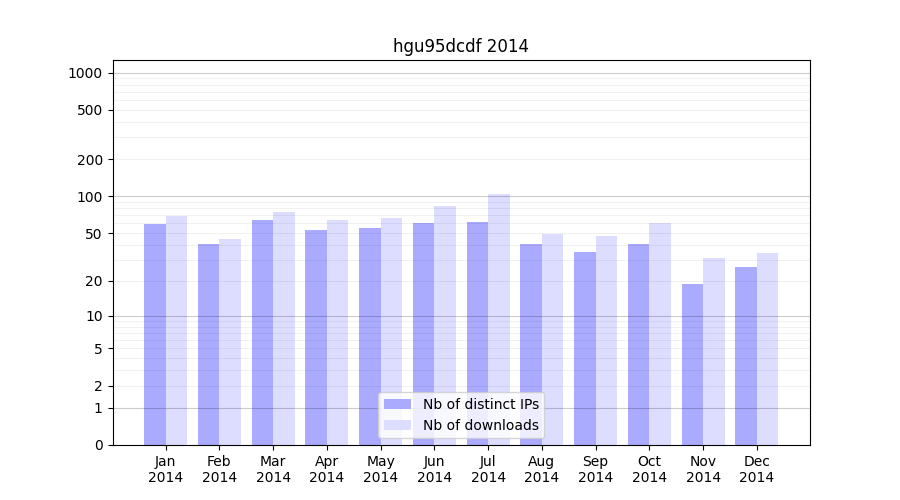The width and height of the screenshot is (900, 500).
Task: Select the 'Nb of distinct IPs' legend label
Action: click(480, 404)
